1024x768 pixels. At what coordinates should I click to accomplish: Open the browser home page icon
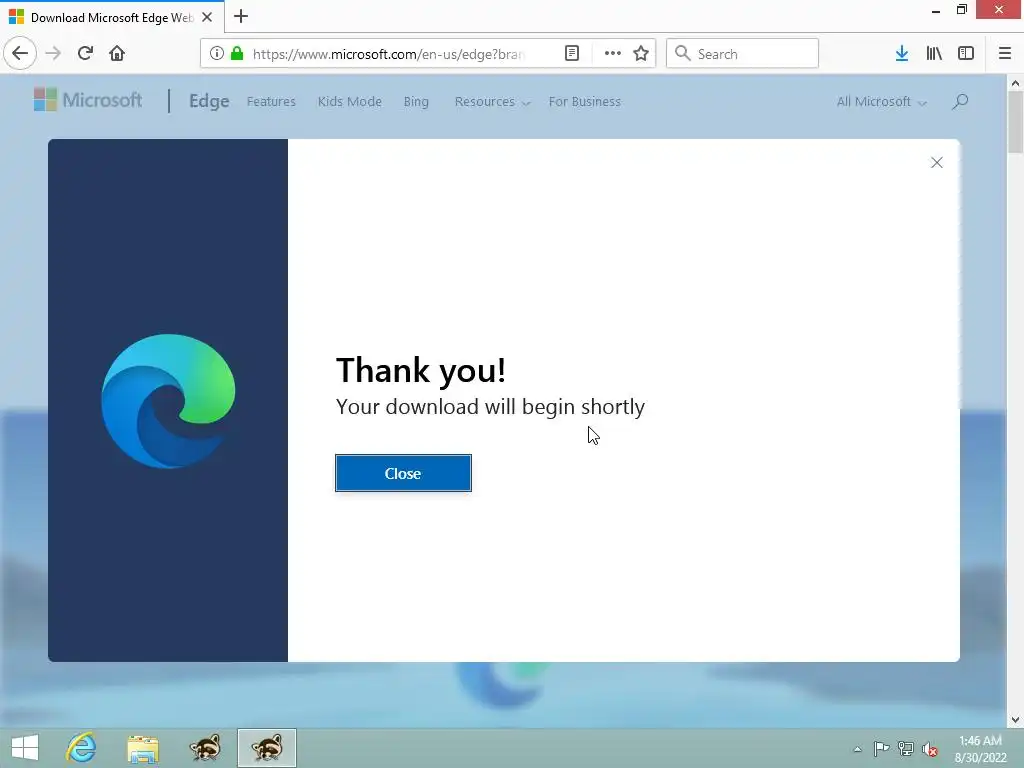117,53
